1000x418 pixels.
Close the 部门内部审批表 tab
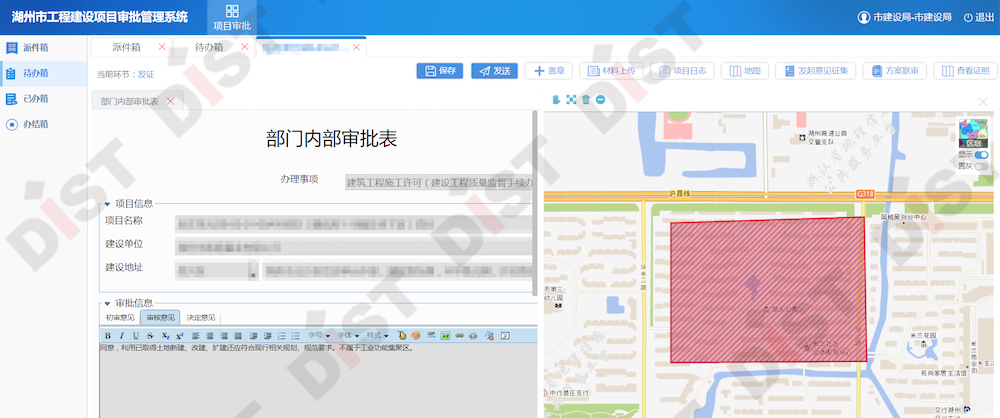[170, 101]
